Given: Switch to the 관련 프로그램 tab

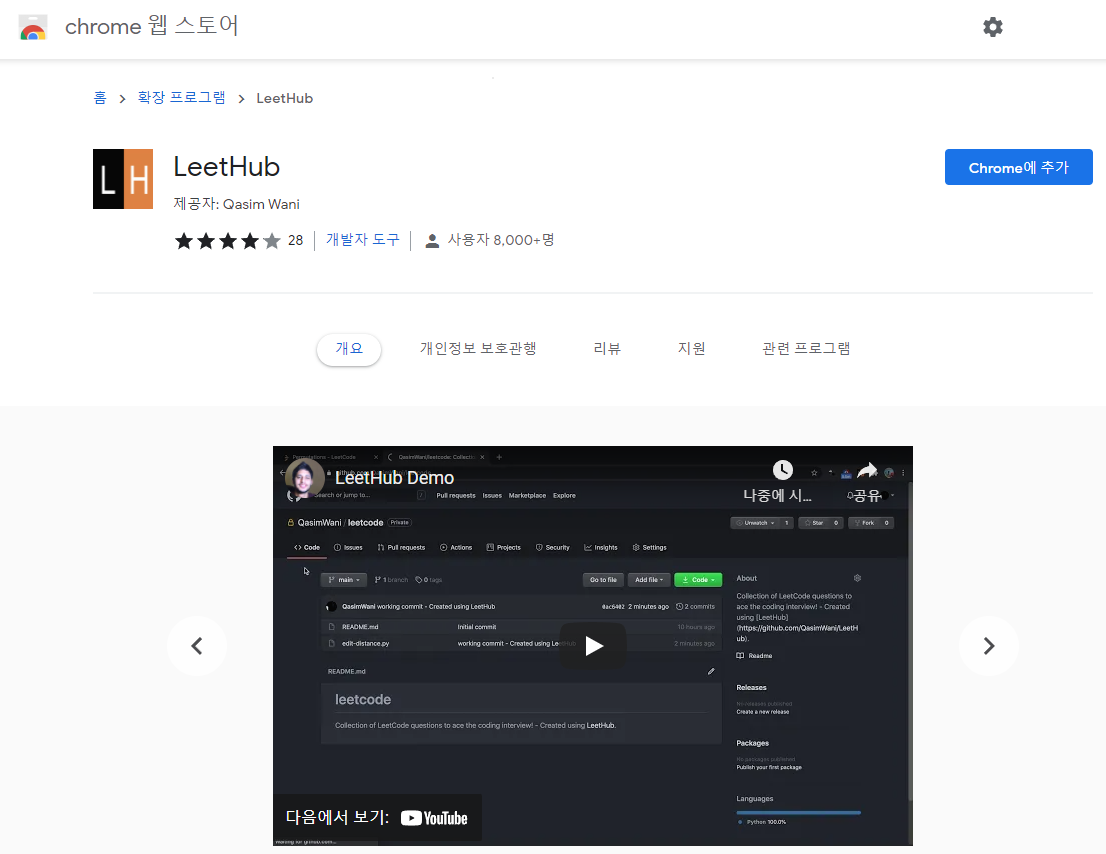Looking at the screenshot, I should 806,348.
